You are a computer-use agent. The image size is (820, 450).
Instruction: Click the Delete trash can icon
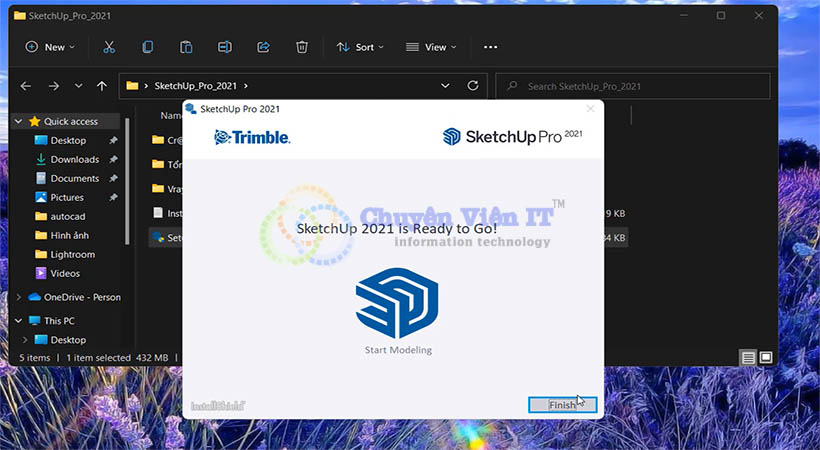(x=302, y=47)
